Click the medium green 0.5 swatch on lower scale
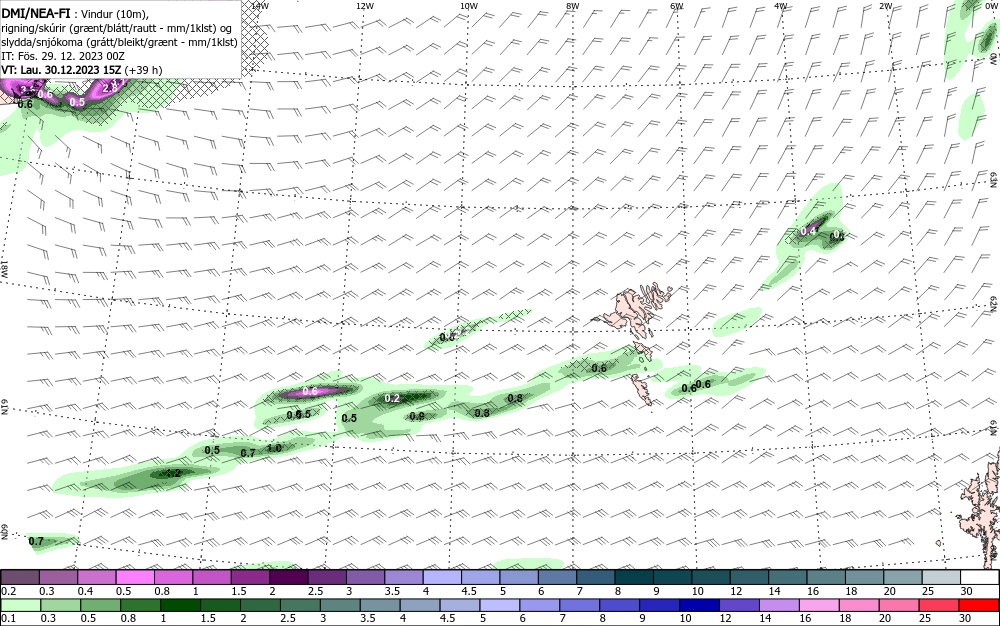The image size is (1000, 626). coord(100,605)
